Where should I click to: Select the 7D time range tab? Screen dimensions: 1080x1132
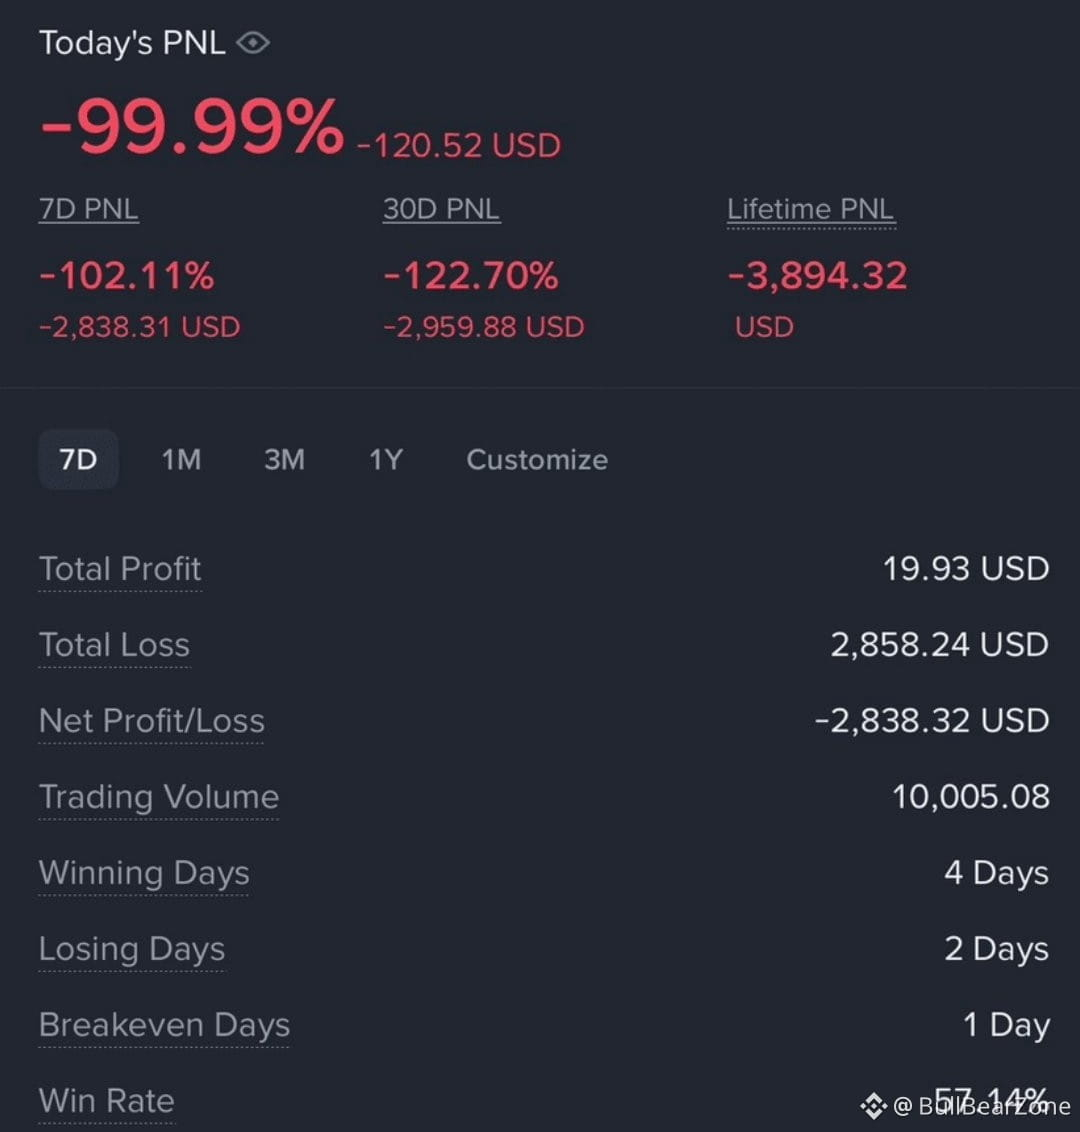[78, 459]
